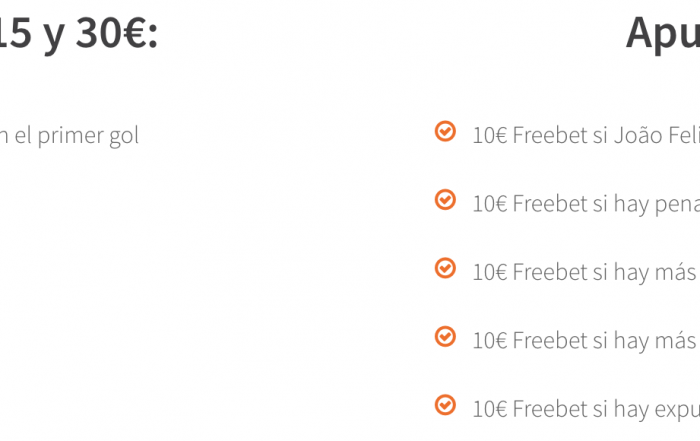The width and height of the screenshot is (700, 441).
Task: Click the '10€' amount in the João line
Action: 490,135
